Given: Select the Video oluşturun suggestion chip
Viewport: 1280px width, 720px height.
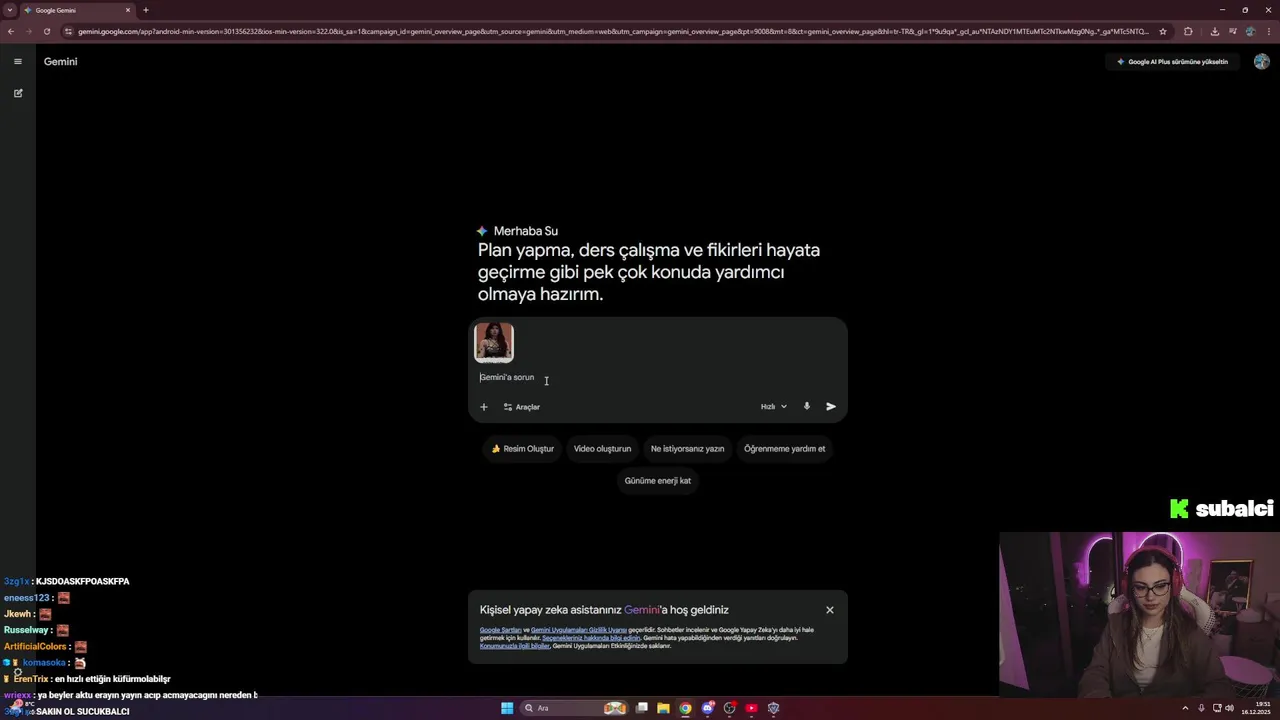Looking at the screenshot, I should coord(602,449).
